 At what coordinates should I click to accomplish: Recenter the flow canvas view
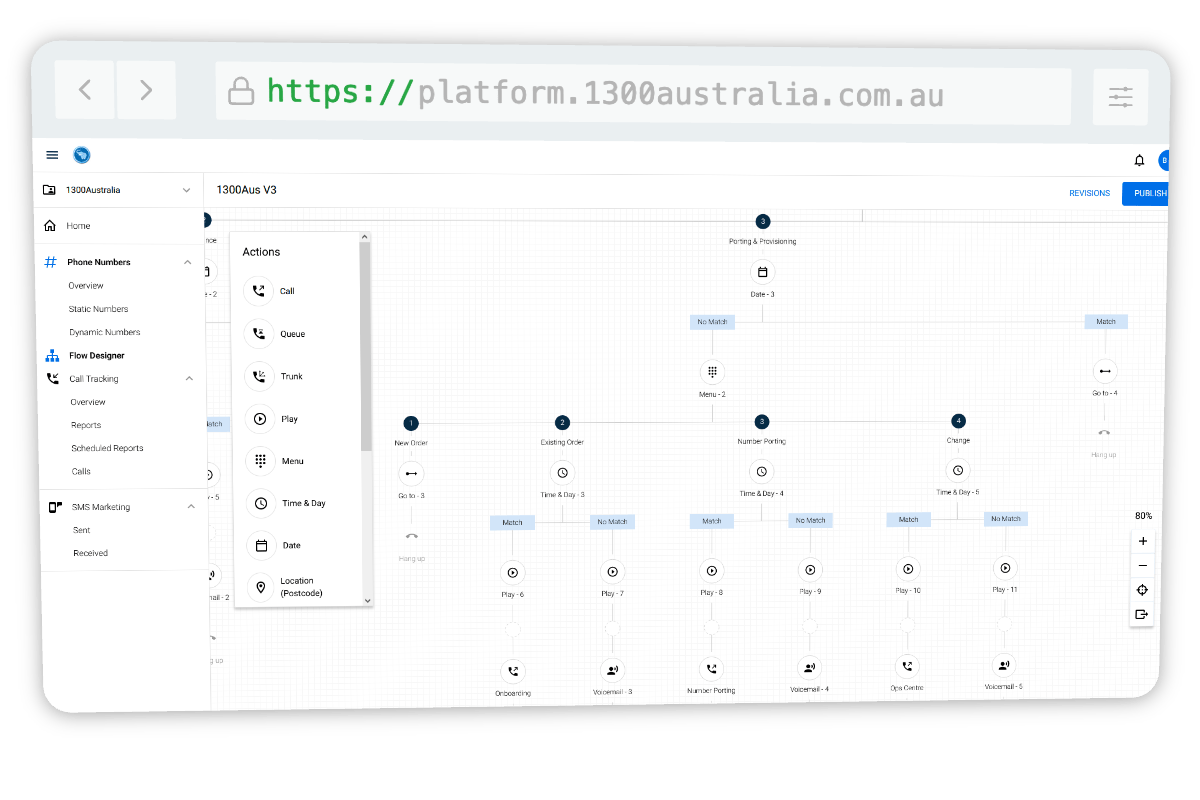pyautogui.click(x=1143, y=590)
